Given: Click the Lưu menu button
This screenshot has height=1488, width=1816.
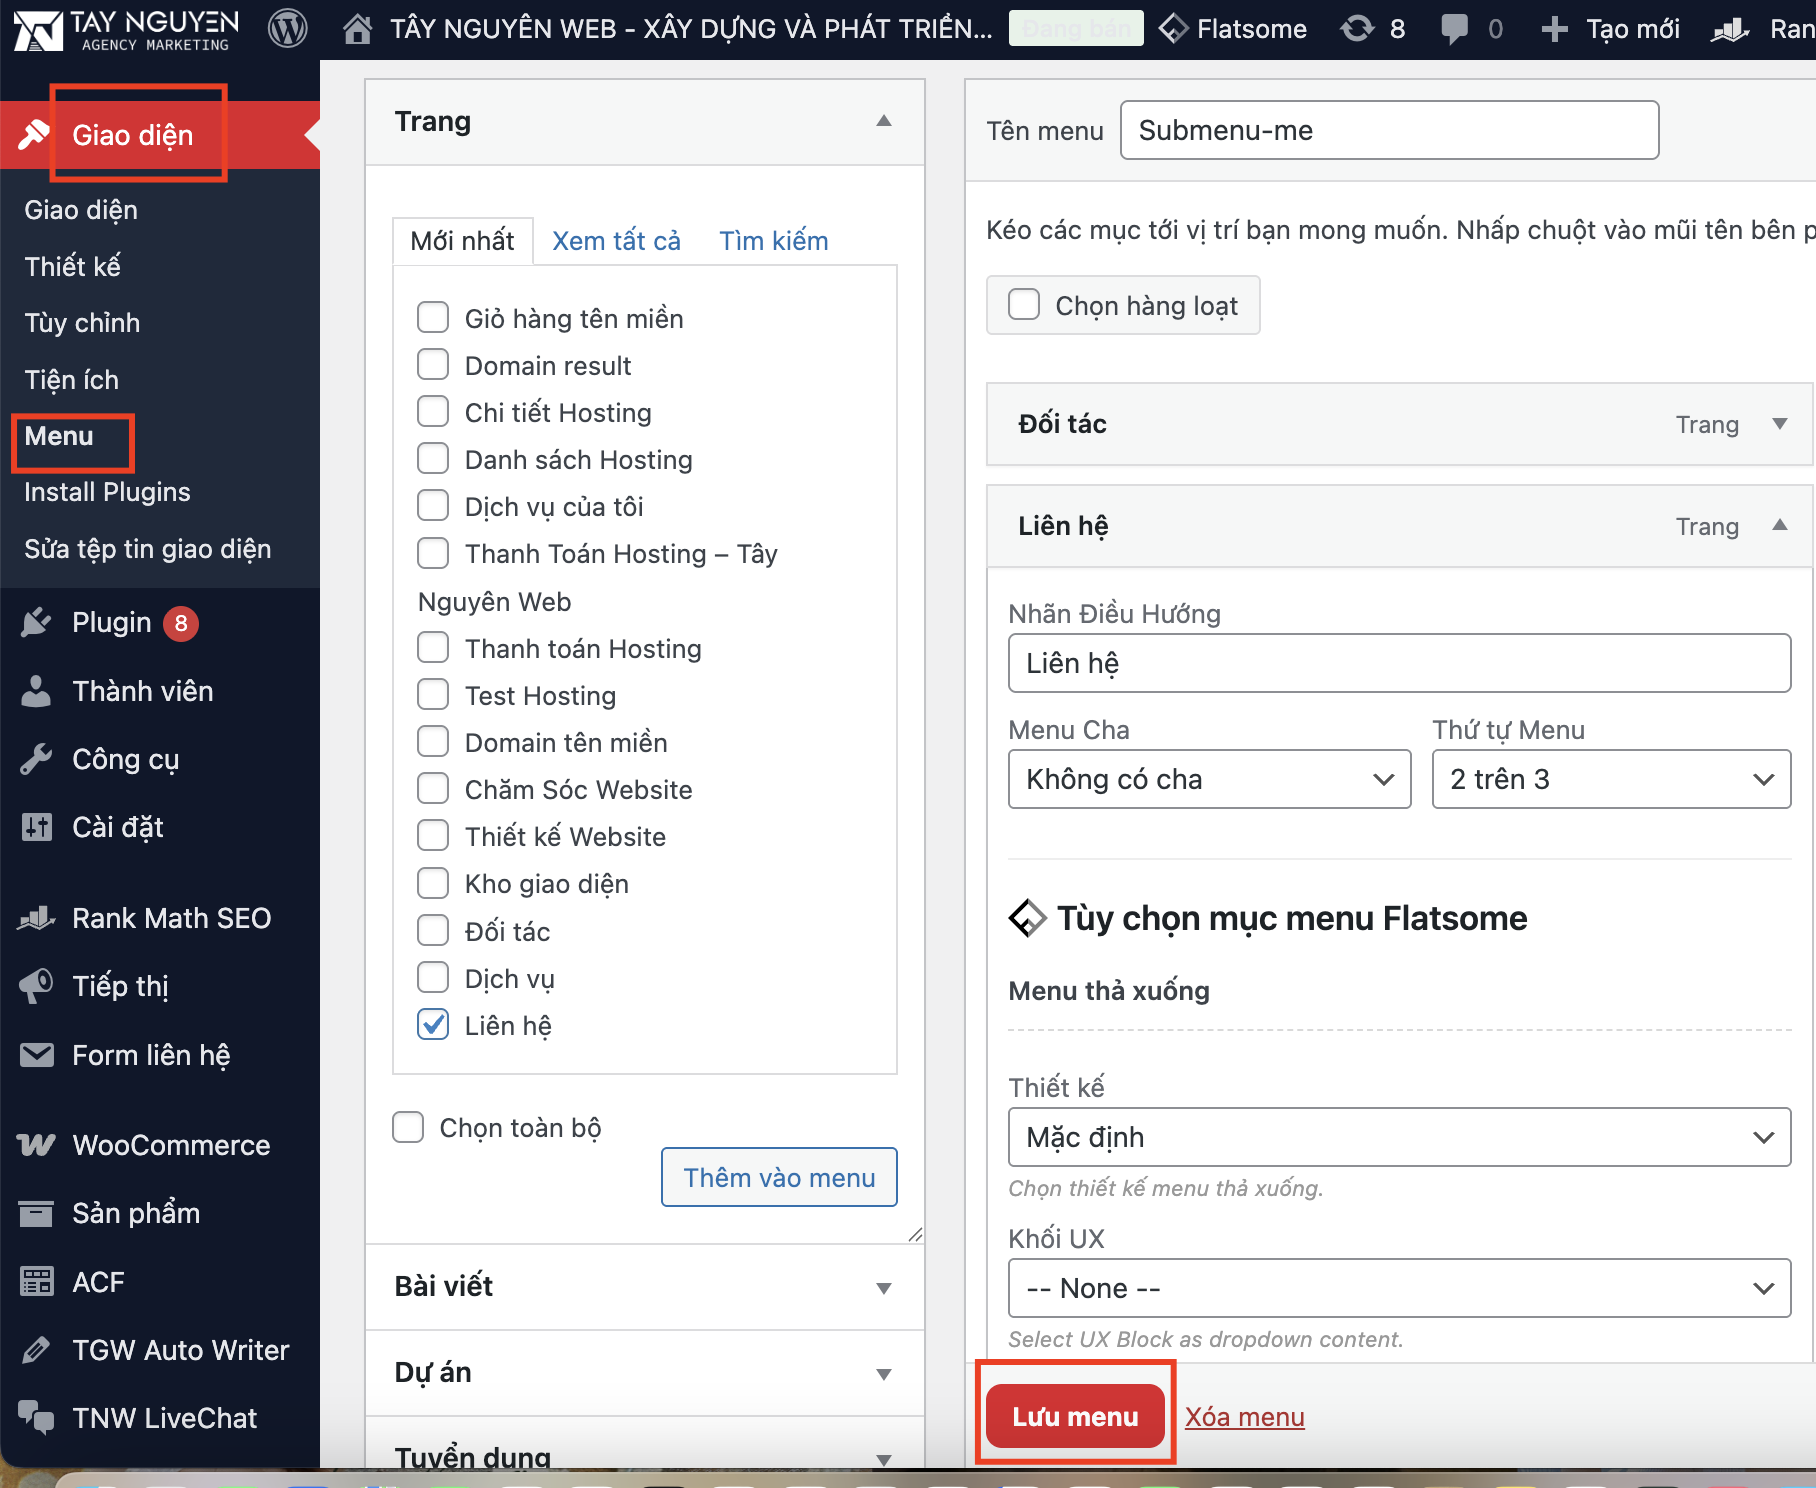Looking at the screenshot, I should click(1075, 1416).
